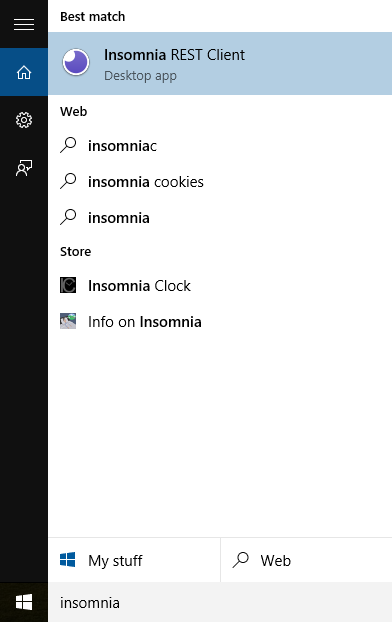Click the Feedback person icon

[24, 168]
